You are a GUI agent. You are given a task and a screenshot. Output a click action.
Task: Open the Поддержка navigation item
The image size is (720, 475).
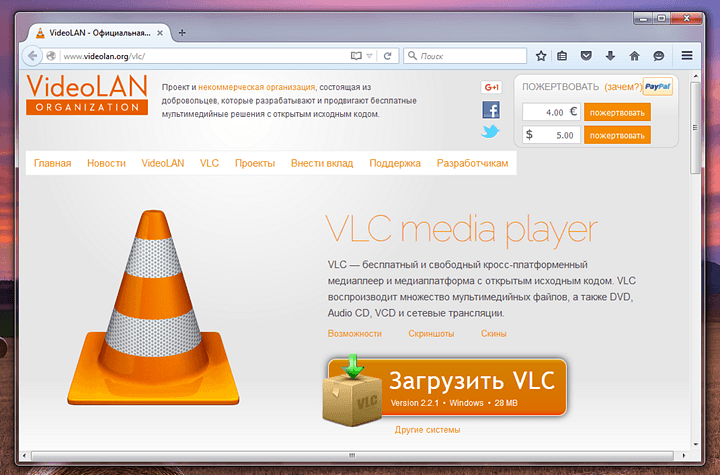click(395, 163)
